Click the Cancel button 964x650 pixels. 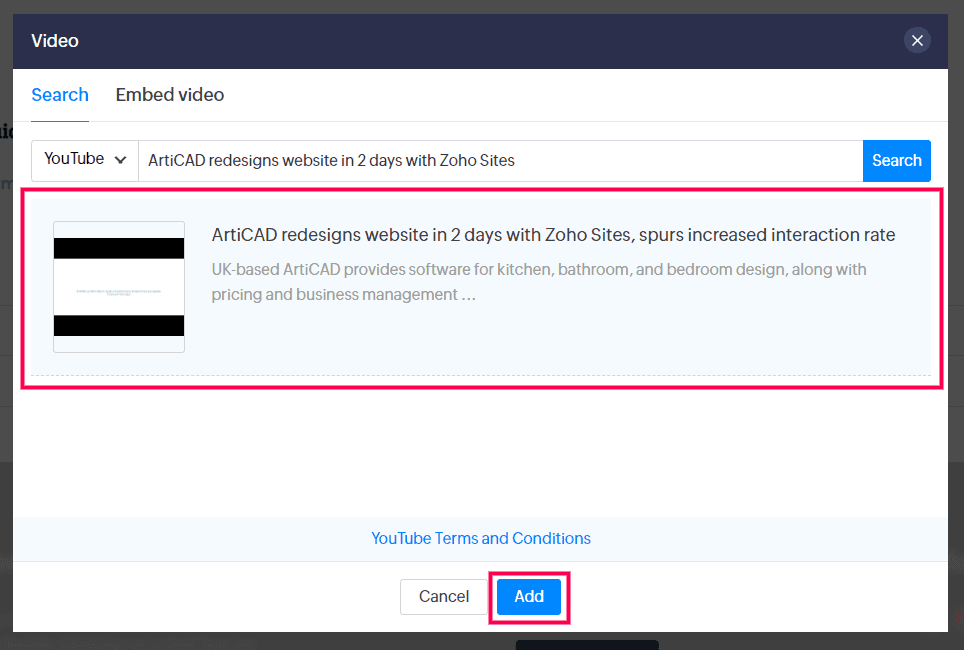click(444, 596)
